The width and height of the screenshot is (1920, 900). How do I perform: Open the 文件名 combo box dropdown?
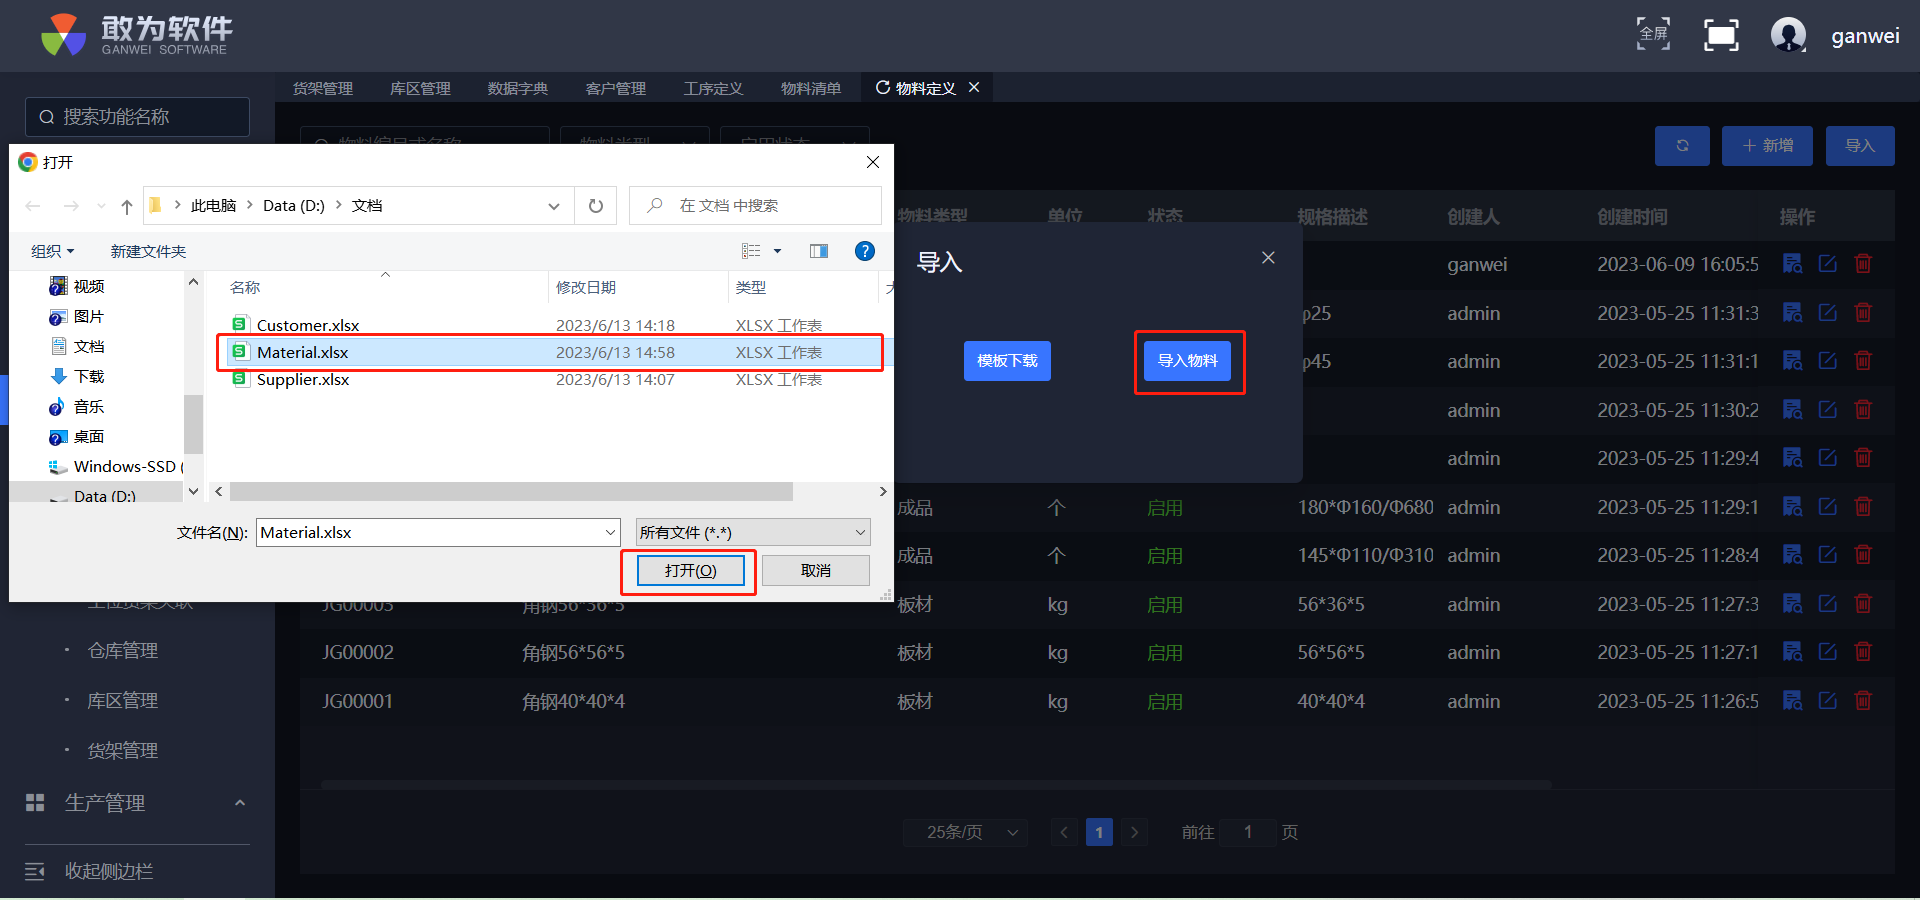coord(610,533)
